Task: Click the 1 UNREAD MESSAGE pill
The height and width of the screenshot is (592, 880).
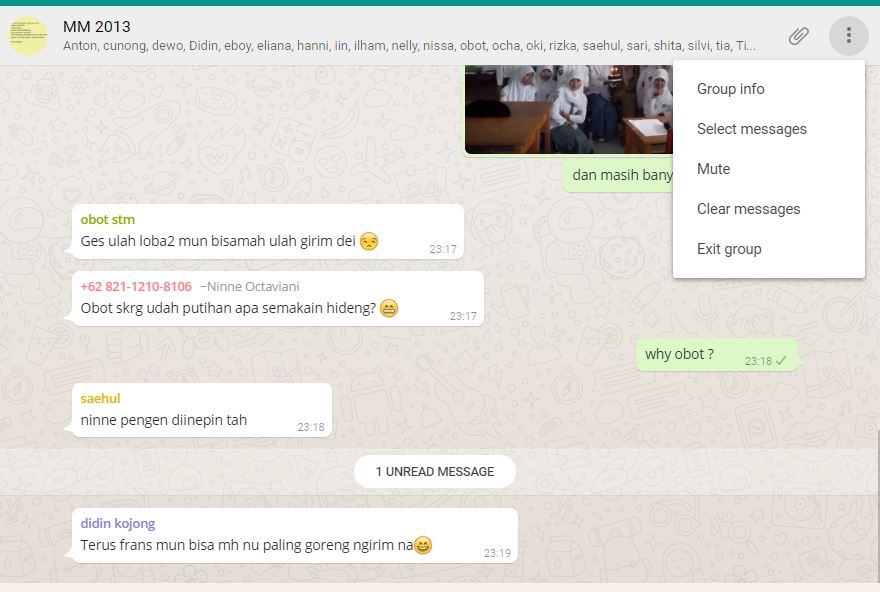Action: [435, 471]
